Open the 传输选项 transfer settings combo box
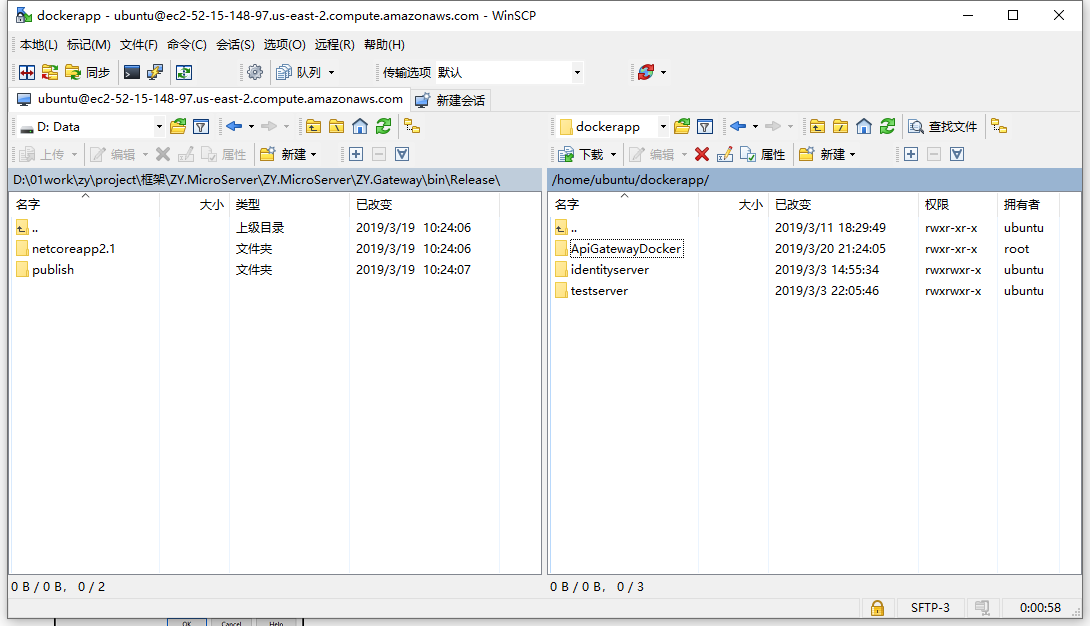Screen dimensions: 1090x626 509,72
